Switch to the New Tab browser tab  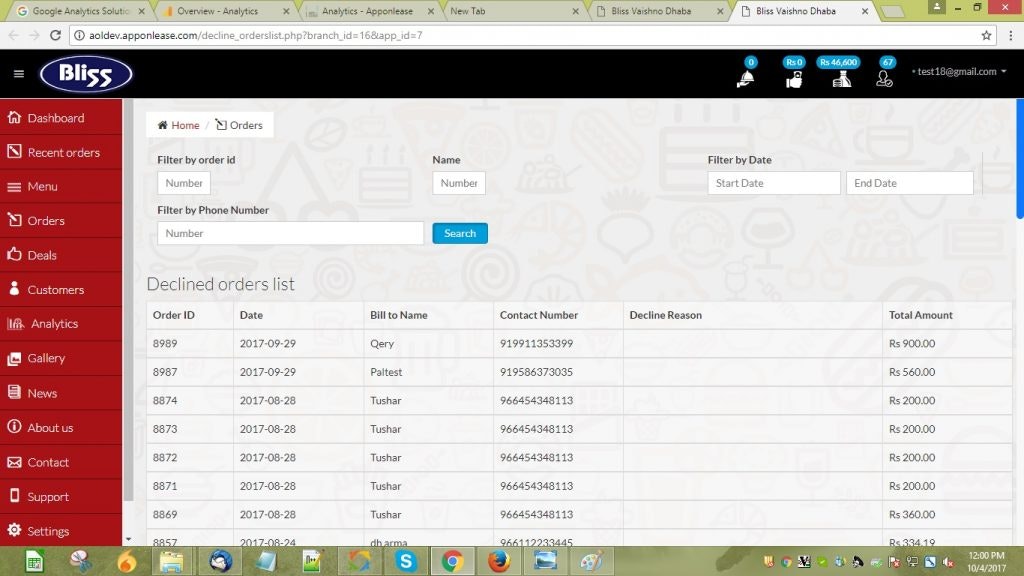click(513, 11)
